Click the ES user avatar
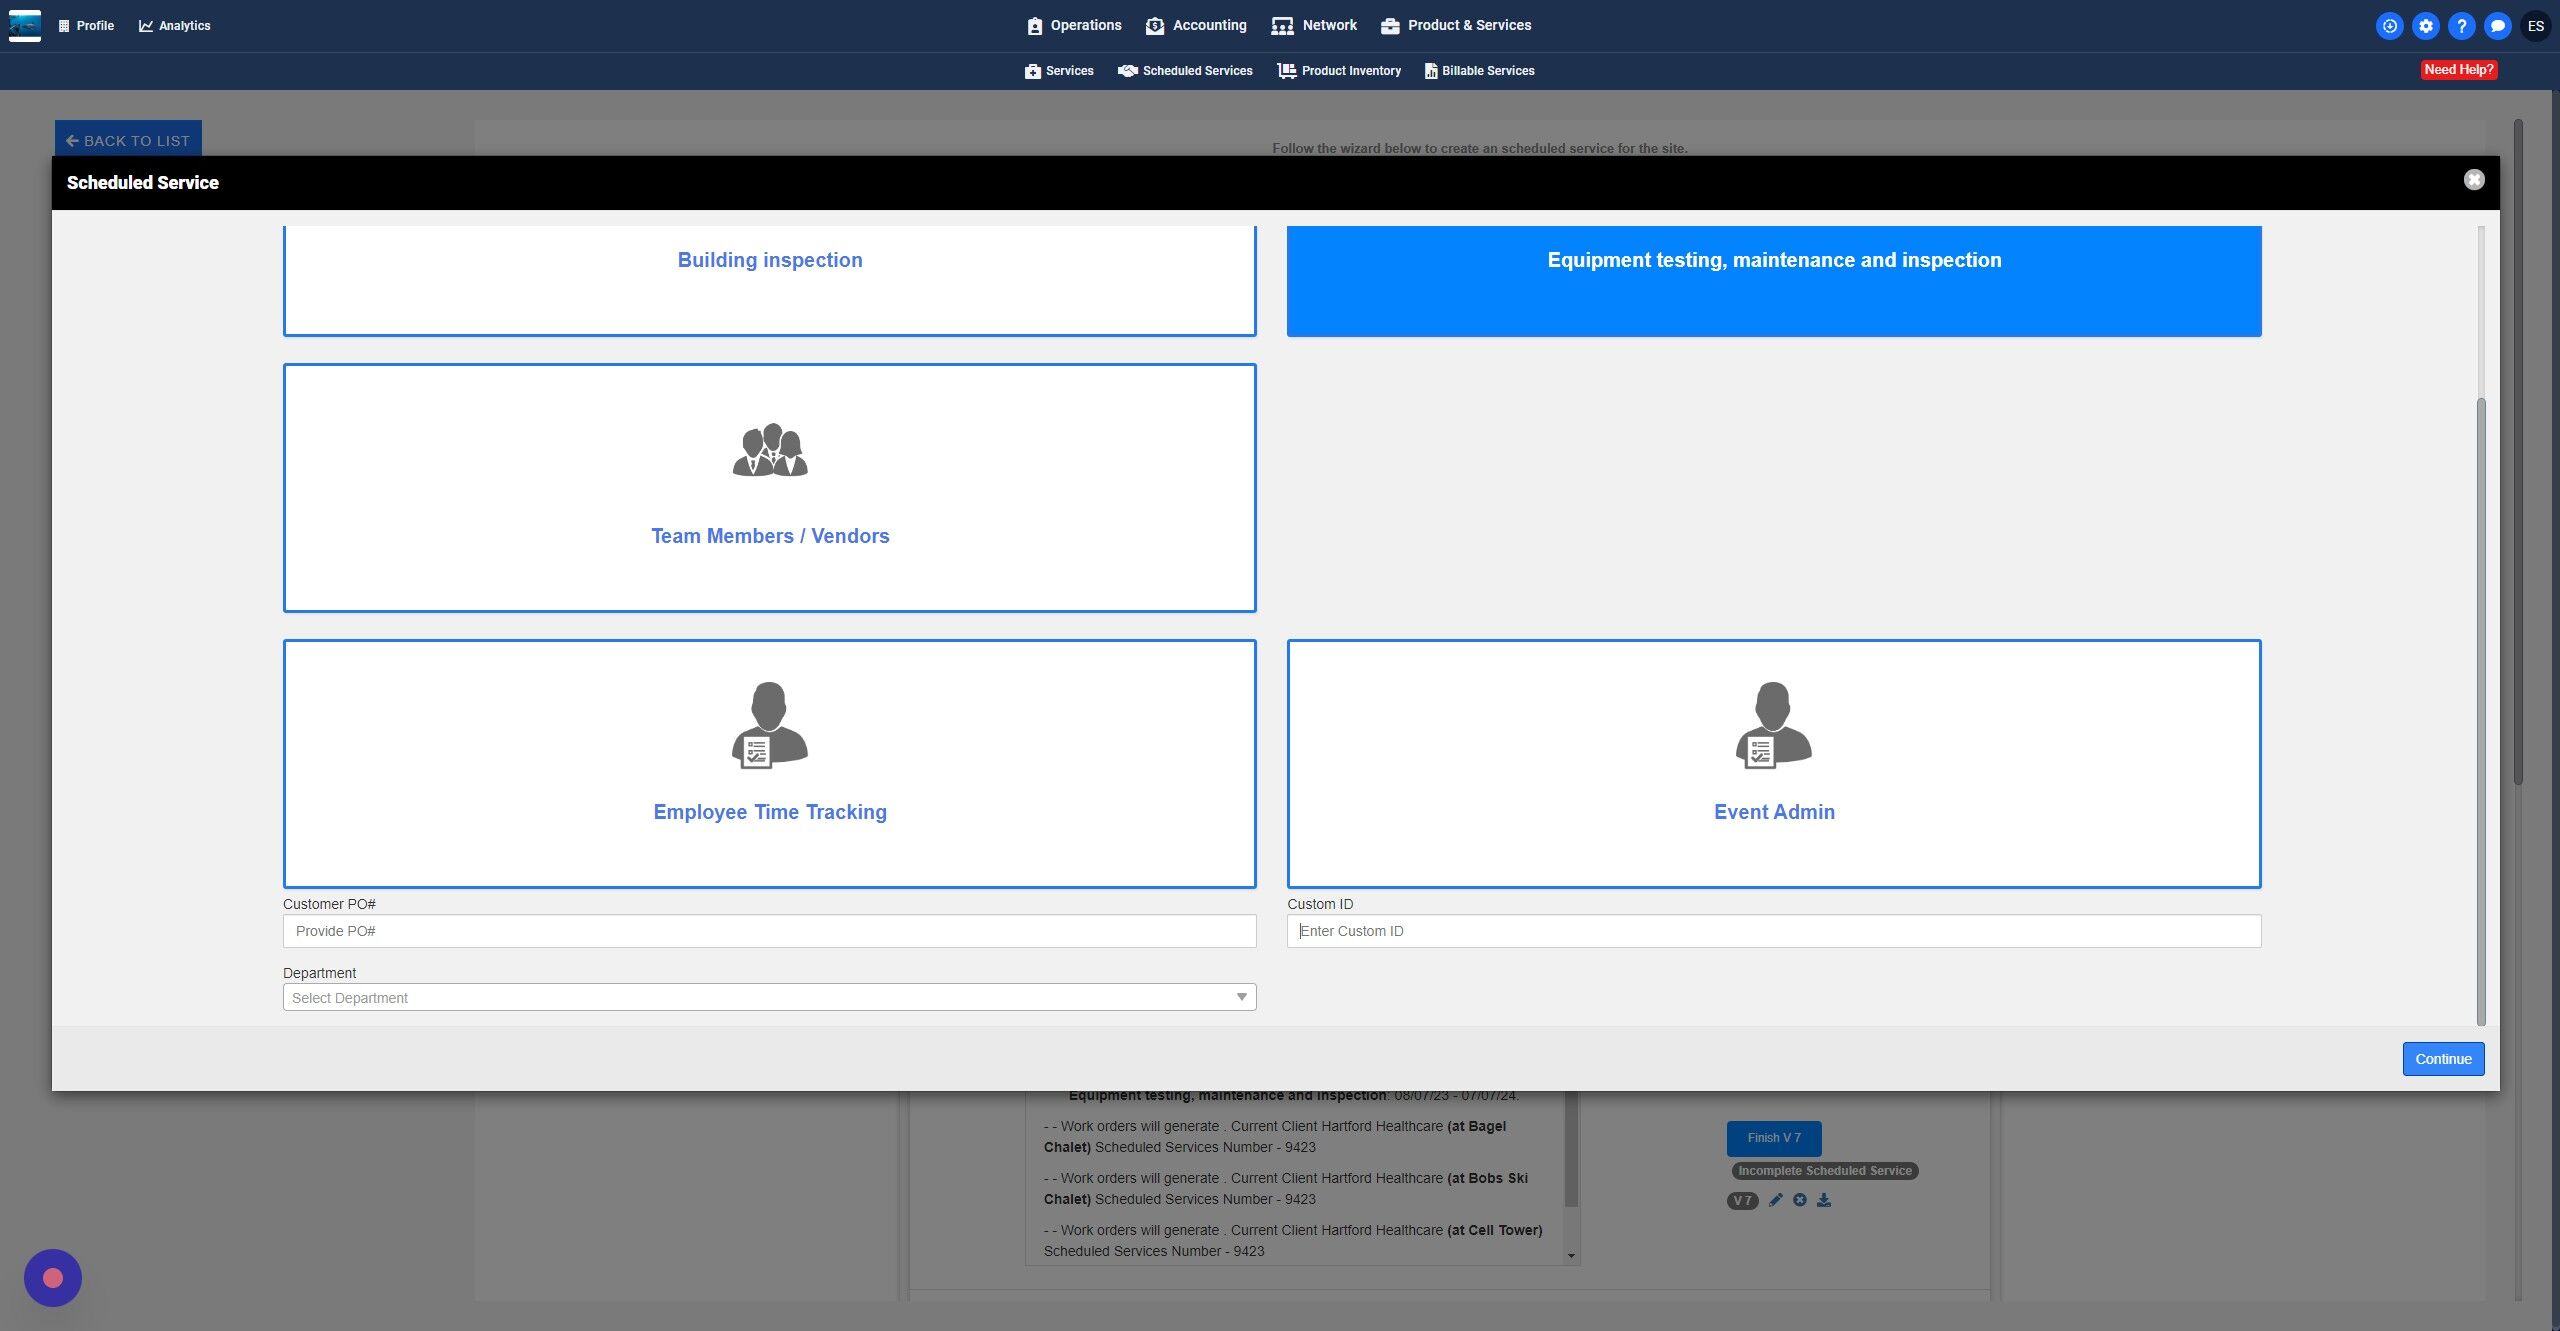2560x1331 pixels. pos(2535,26)
